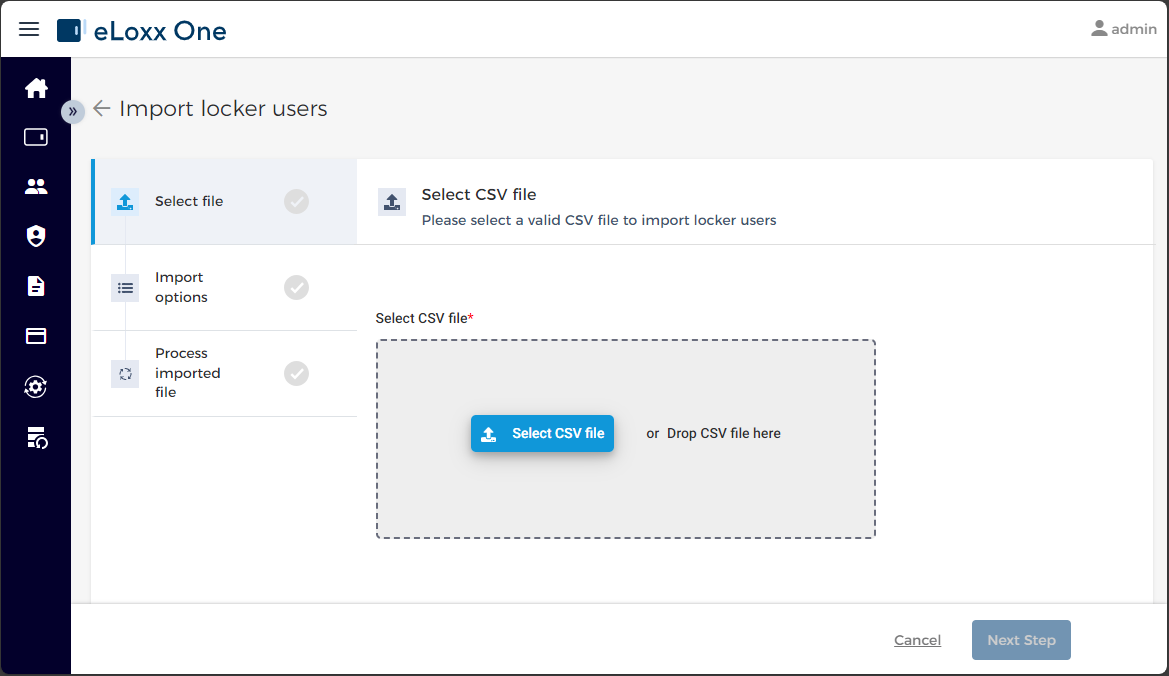Go to Home in sidebar
This screenshot has height=676, width=1169.
coord(36,88)
